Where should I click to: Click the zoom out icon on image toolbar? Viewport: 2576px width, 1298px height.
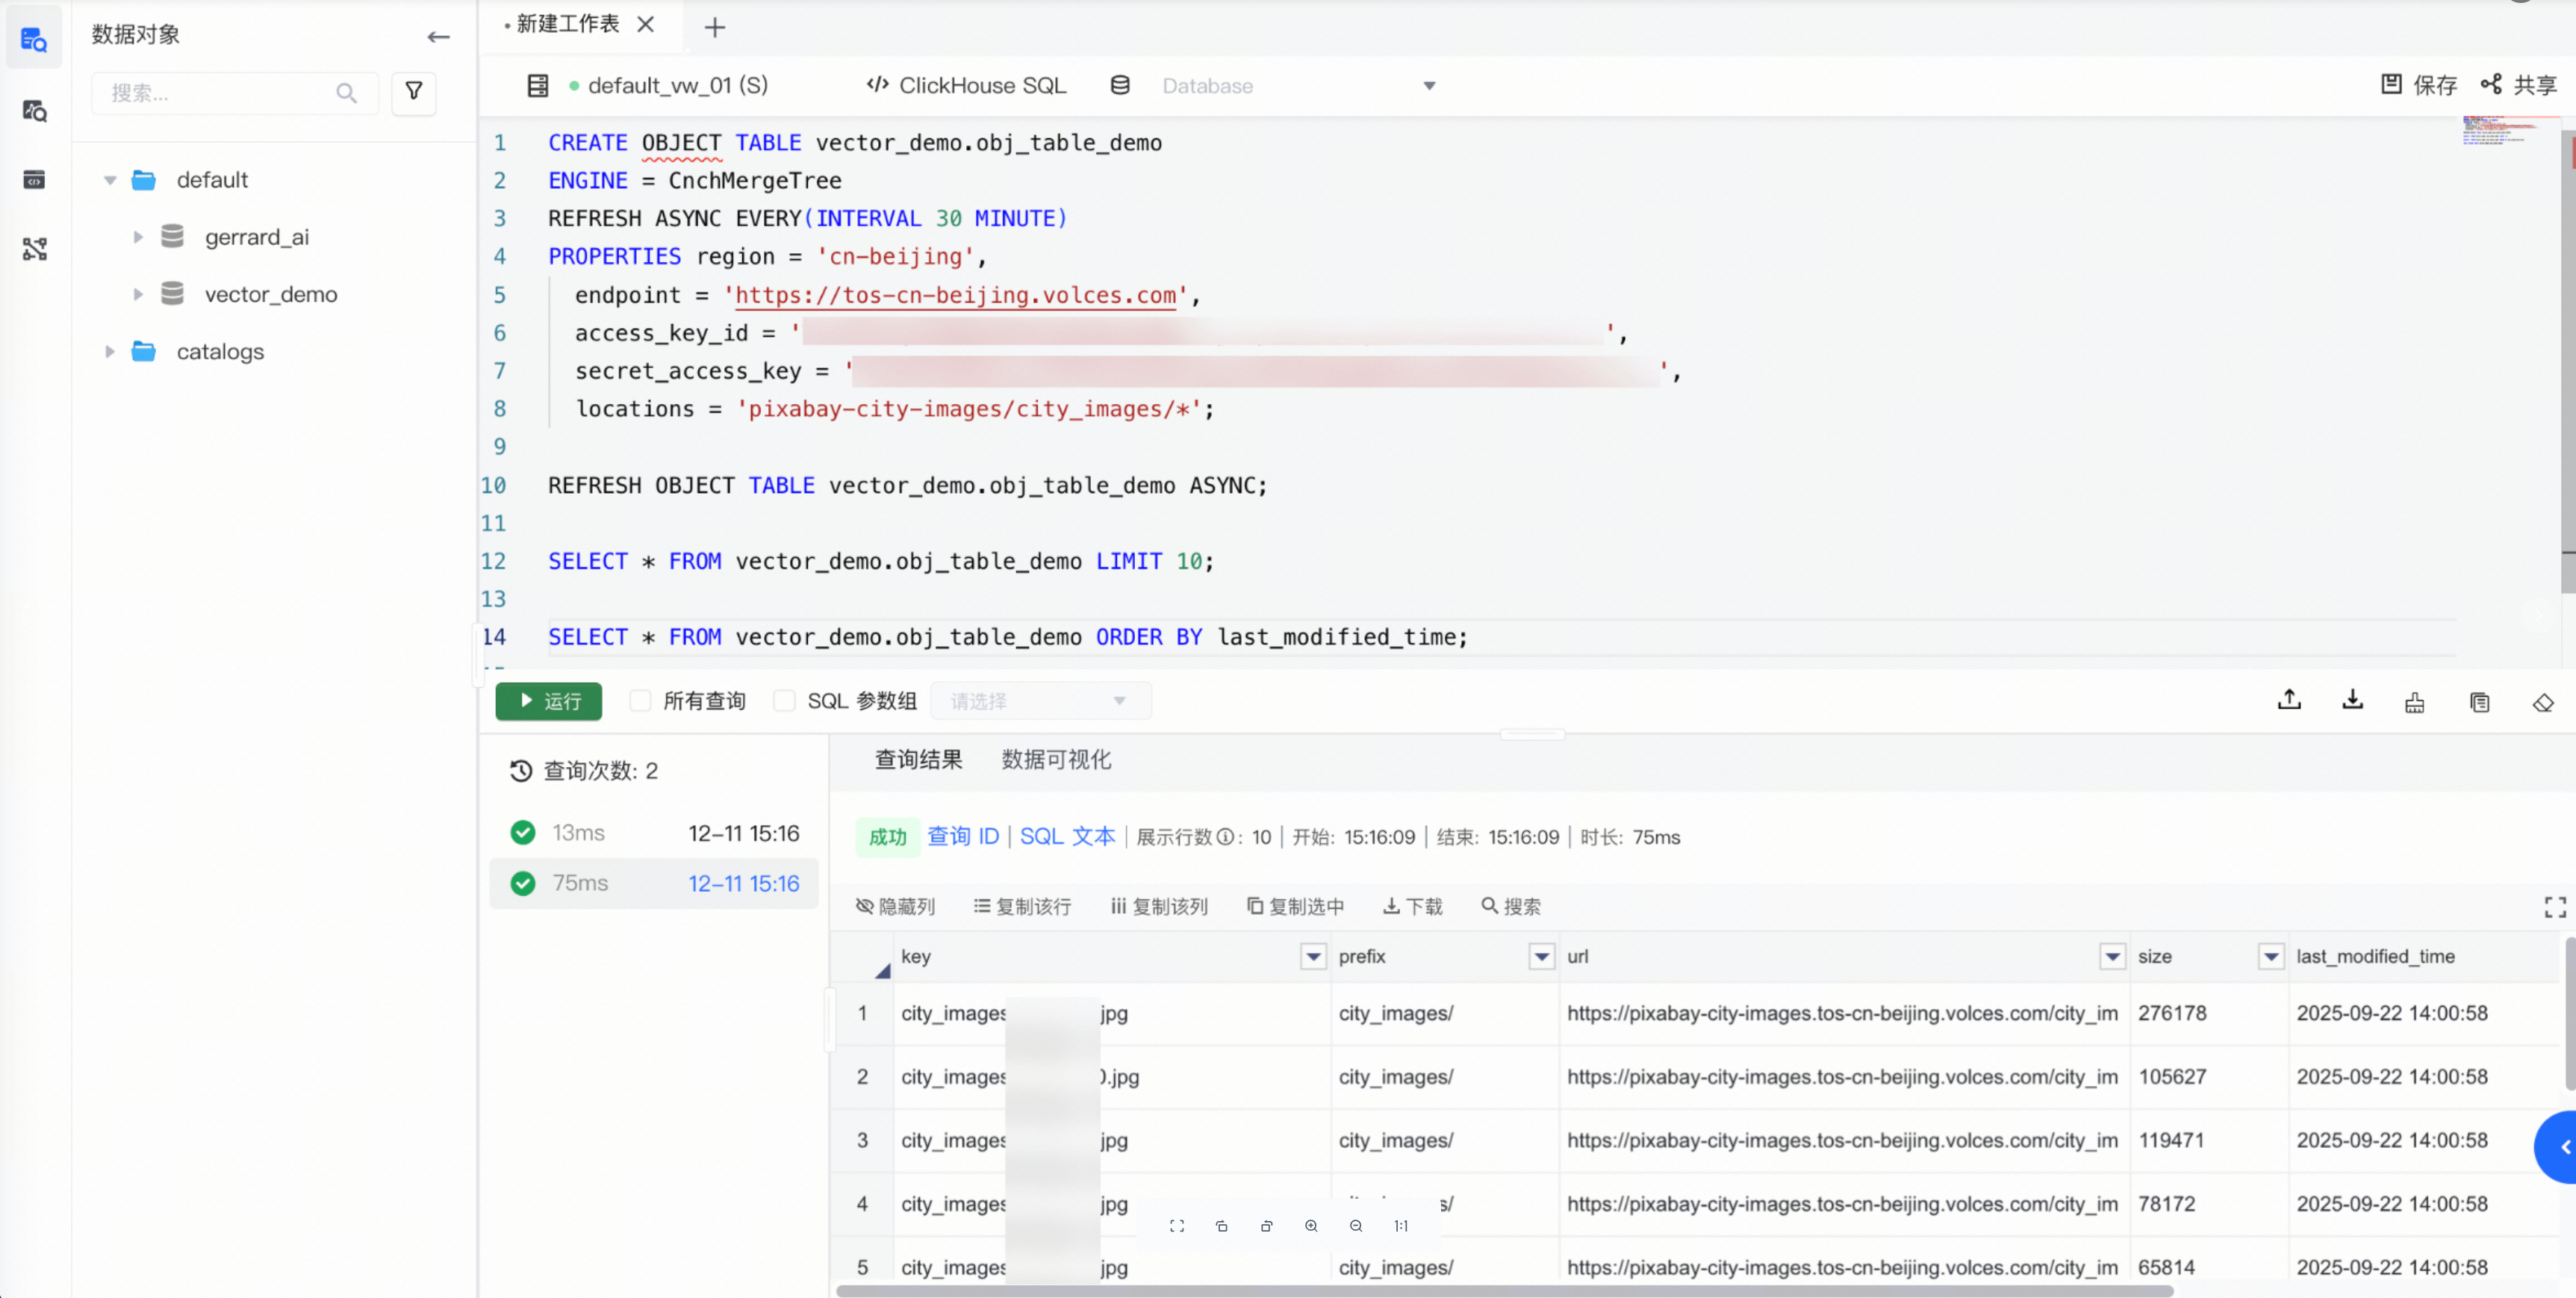tap(1355, 1226)
